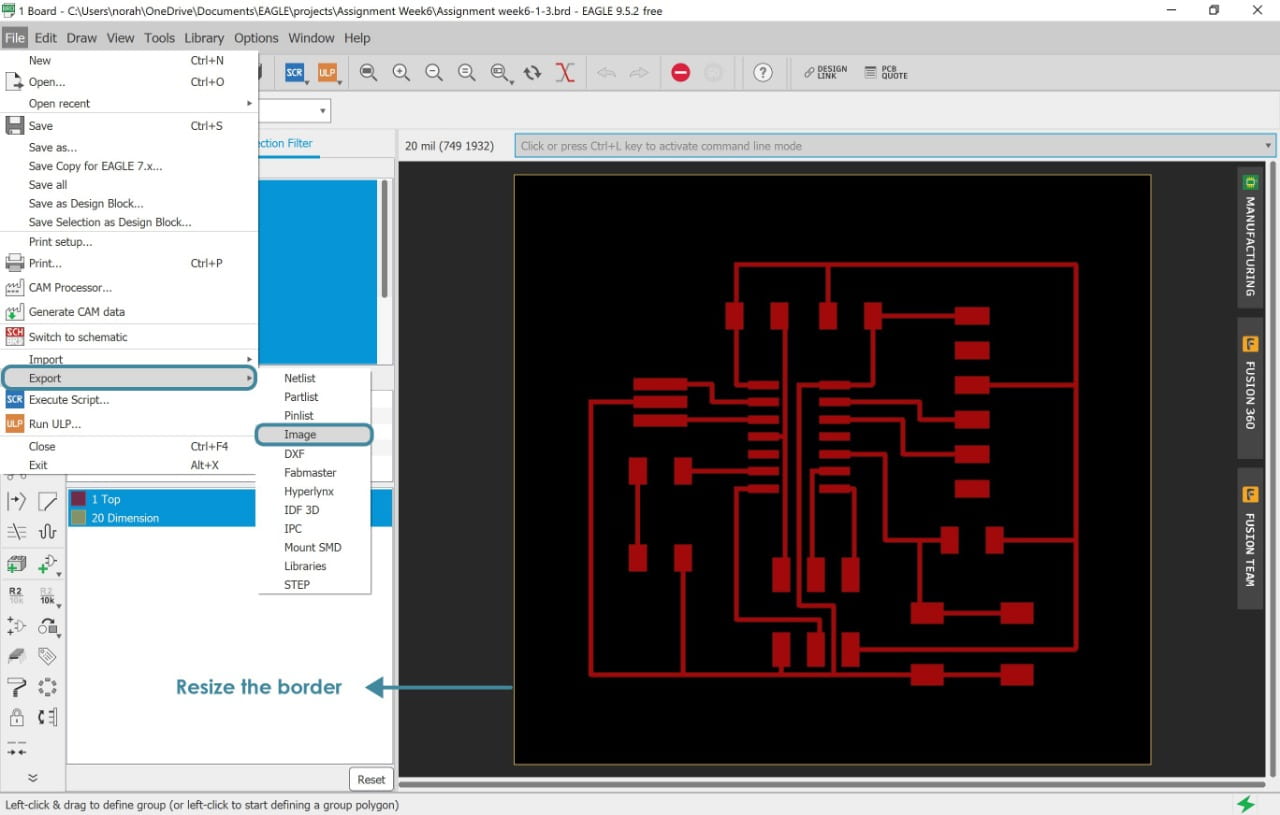1280x815 pixels.
Task: Click the '20 mil (749 1932)' coordinate readout
Action: [x=449, y=146]
